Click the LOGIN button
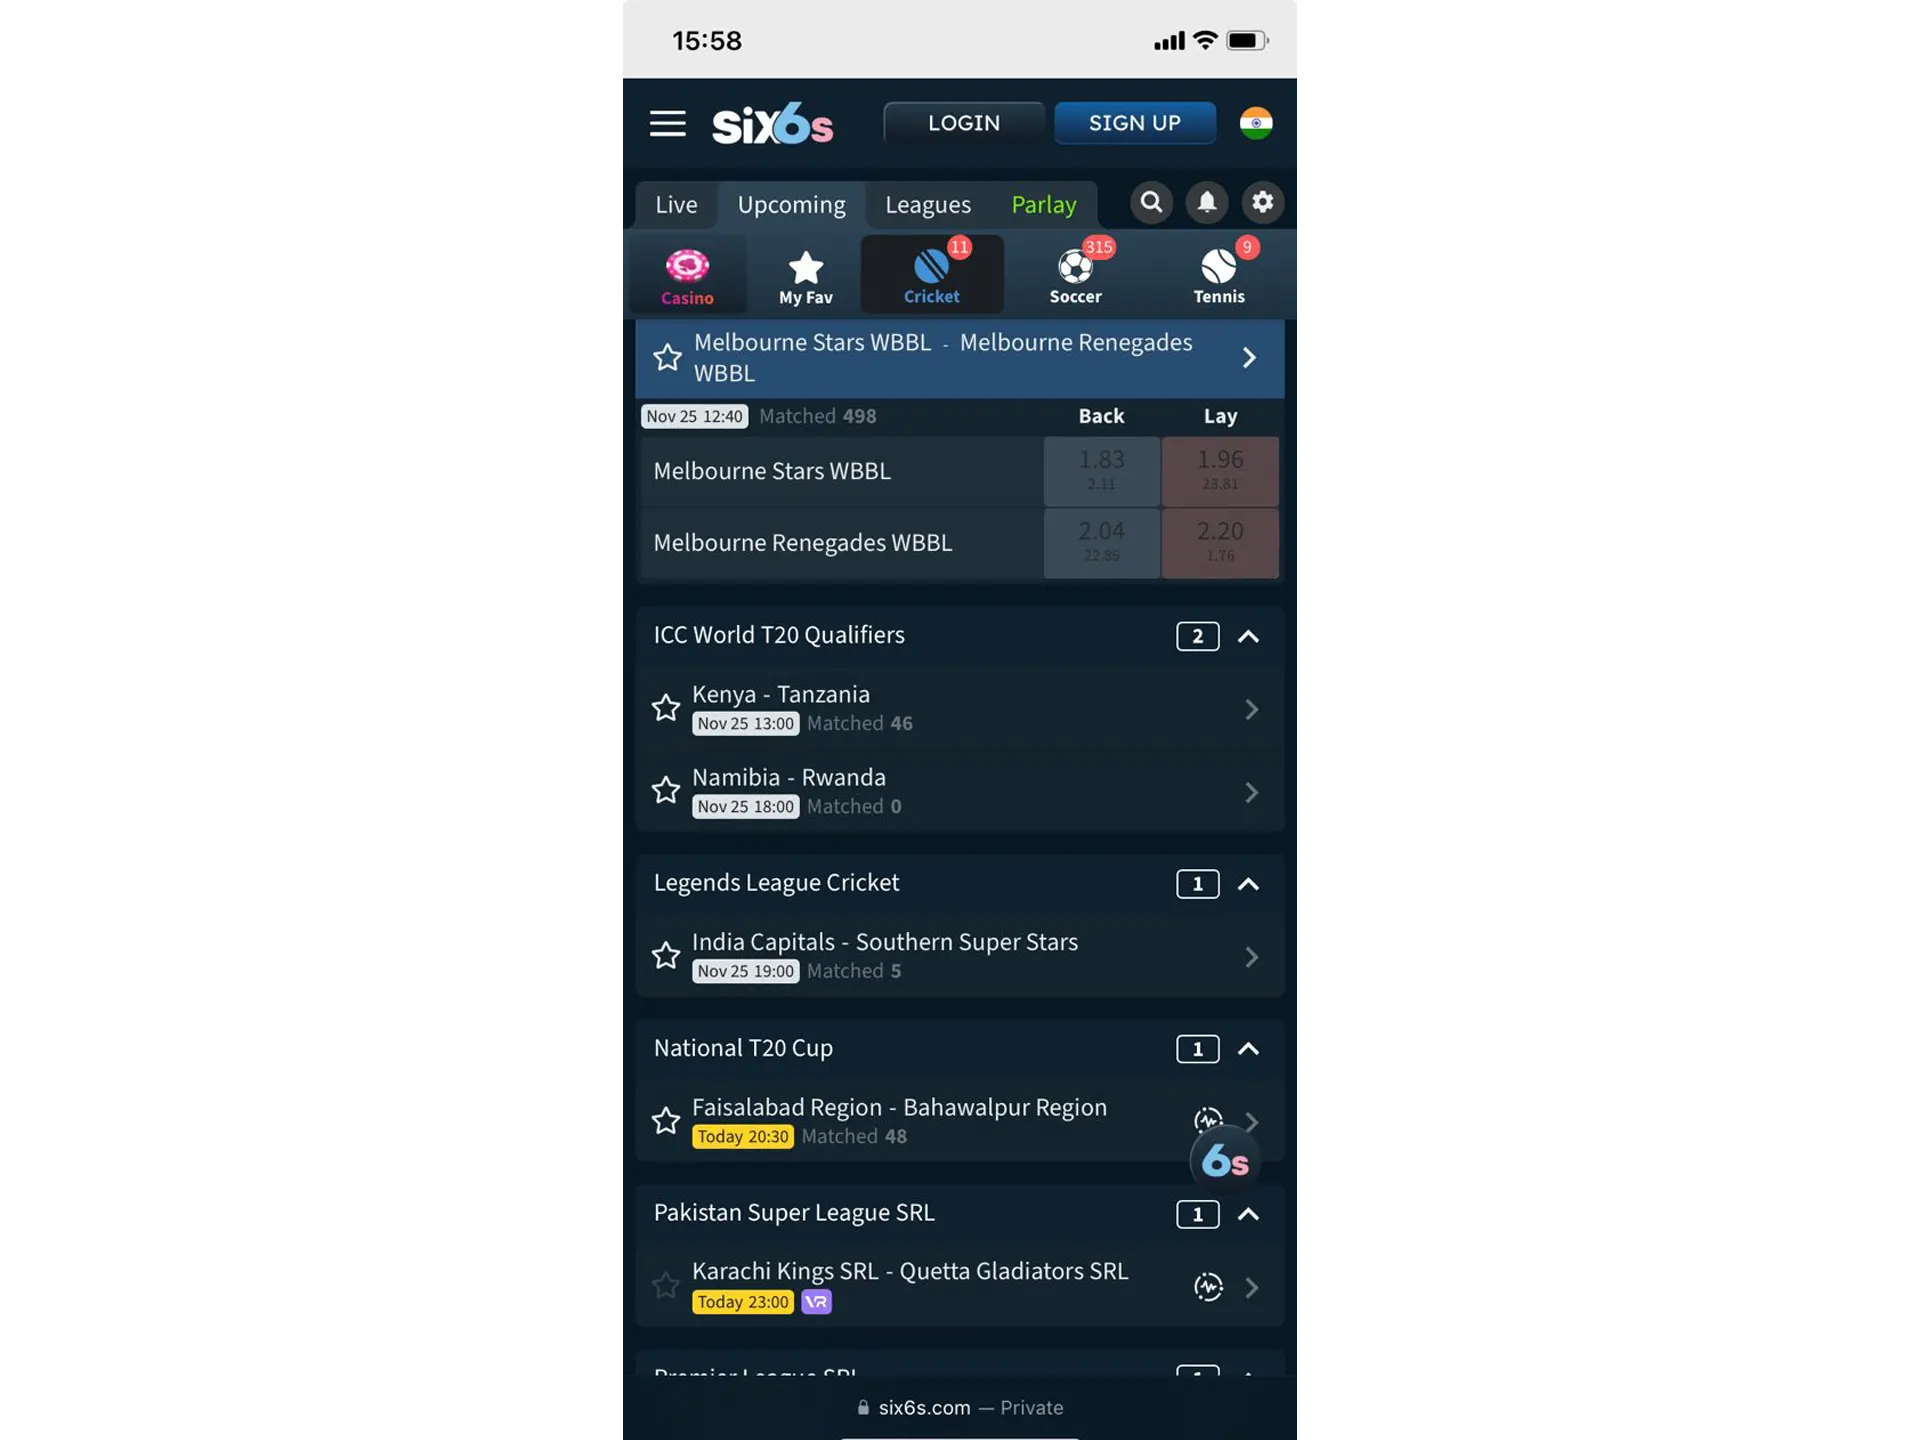This screenshot has width=1920, height=1440. coord(963,123)
